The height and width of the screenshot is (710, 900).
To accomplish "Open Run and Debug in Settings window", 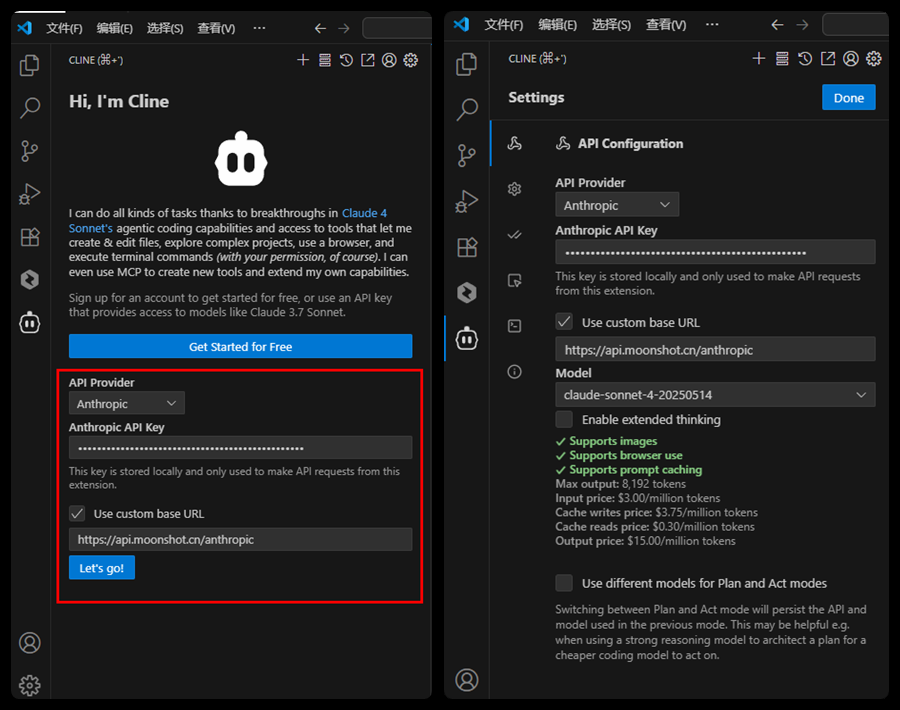I will [x=467, y=201].
